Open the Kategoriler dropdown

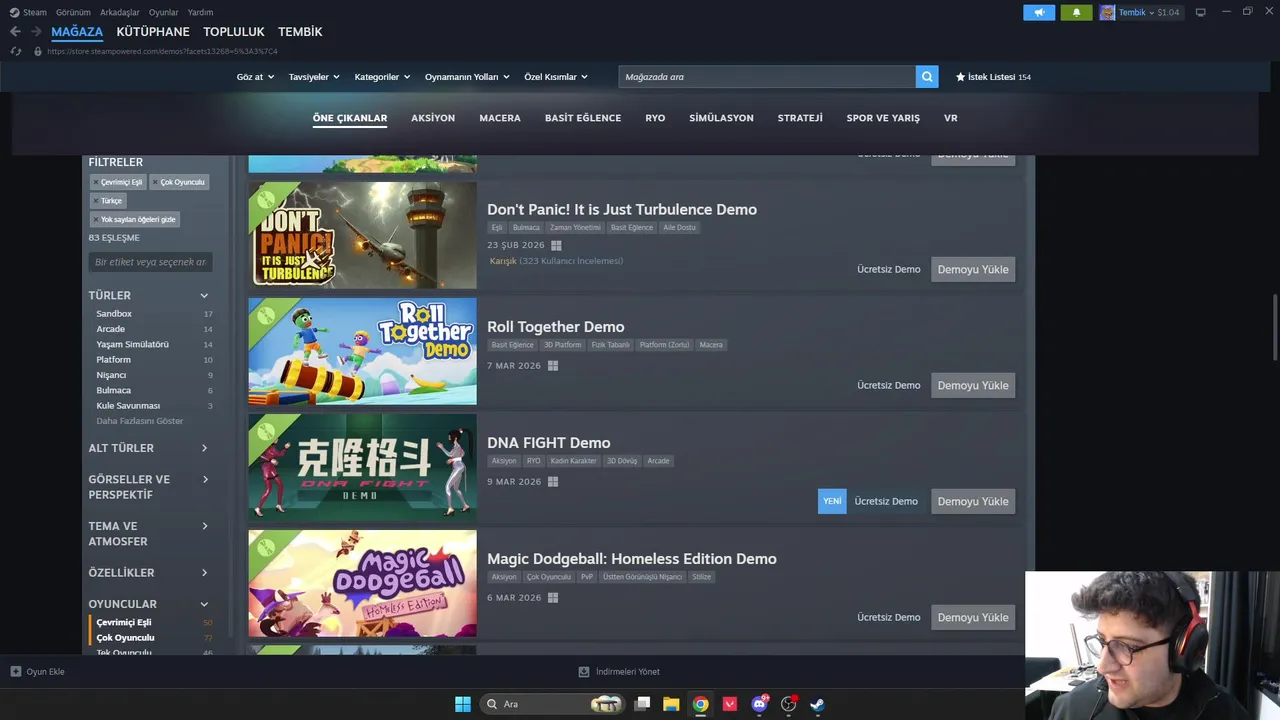click(x=382, y=77)
